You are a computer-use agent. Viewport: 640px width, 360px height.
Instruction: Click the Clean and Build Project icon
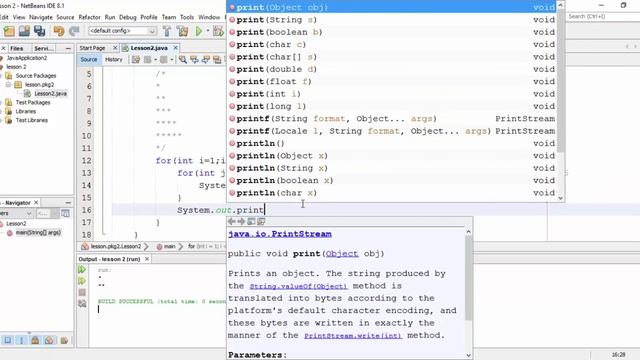point(182,31)
